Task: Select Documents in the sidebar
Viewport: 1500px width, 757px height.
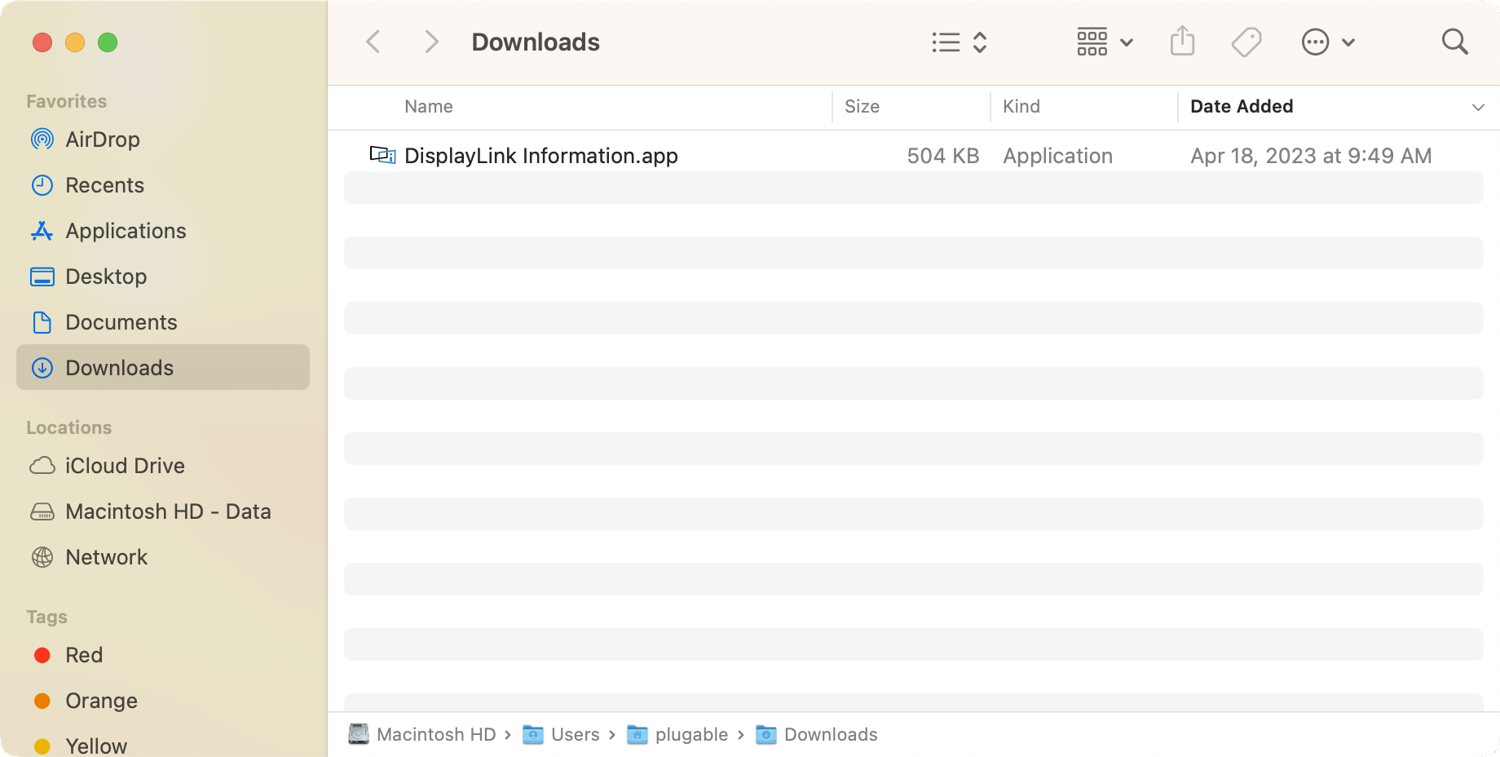Action: click(x=121, y=322)
